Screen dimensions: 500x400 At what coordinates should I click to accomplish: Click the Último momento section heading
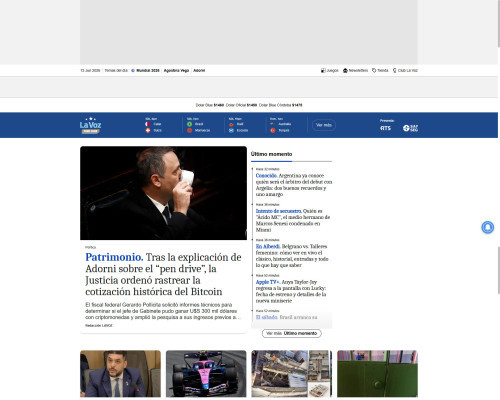click(x=271, y=154)
